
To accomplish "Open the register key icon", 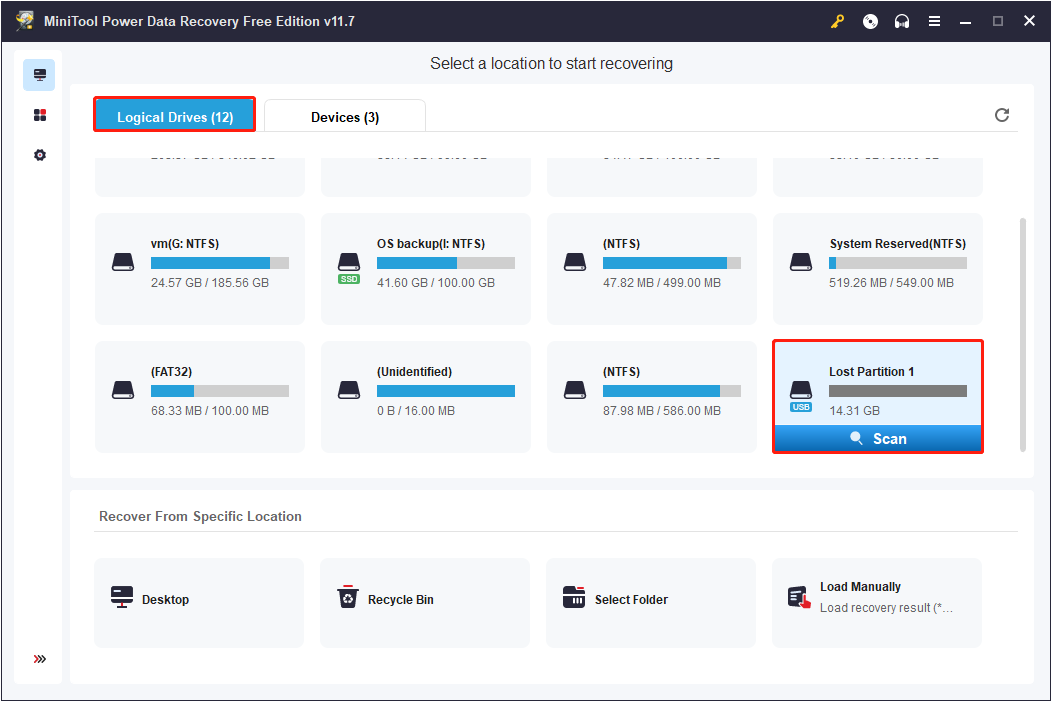I will tap(837, 21).
